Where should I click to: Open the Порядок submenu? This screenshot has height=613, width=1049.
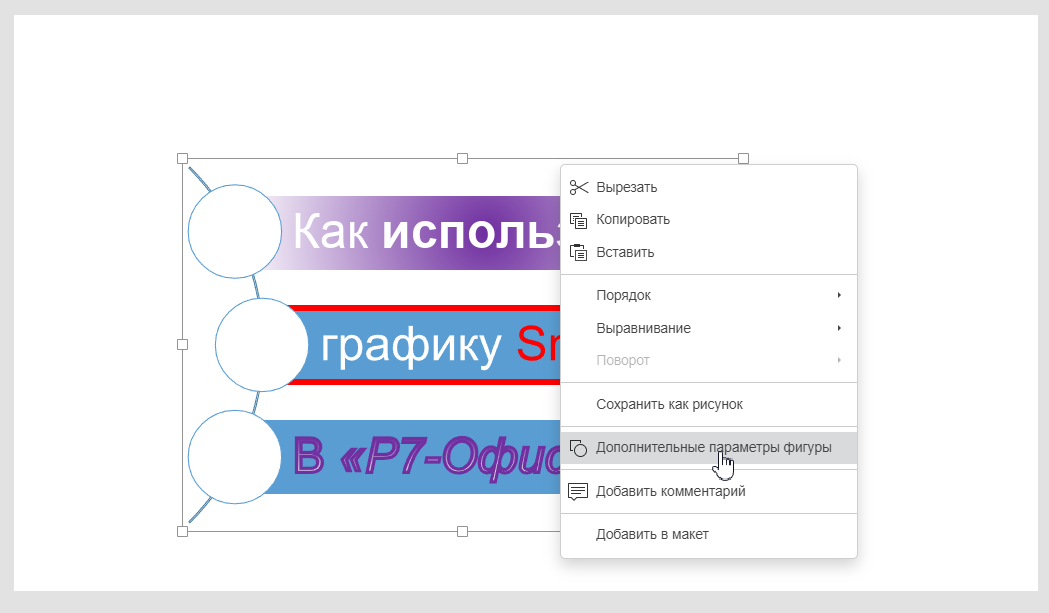(708, 295)
